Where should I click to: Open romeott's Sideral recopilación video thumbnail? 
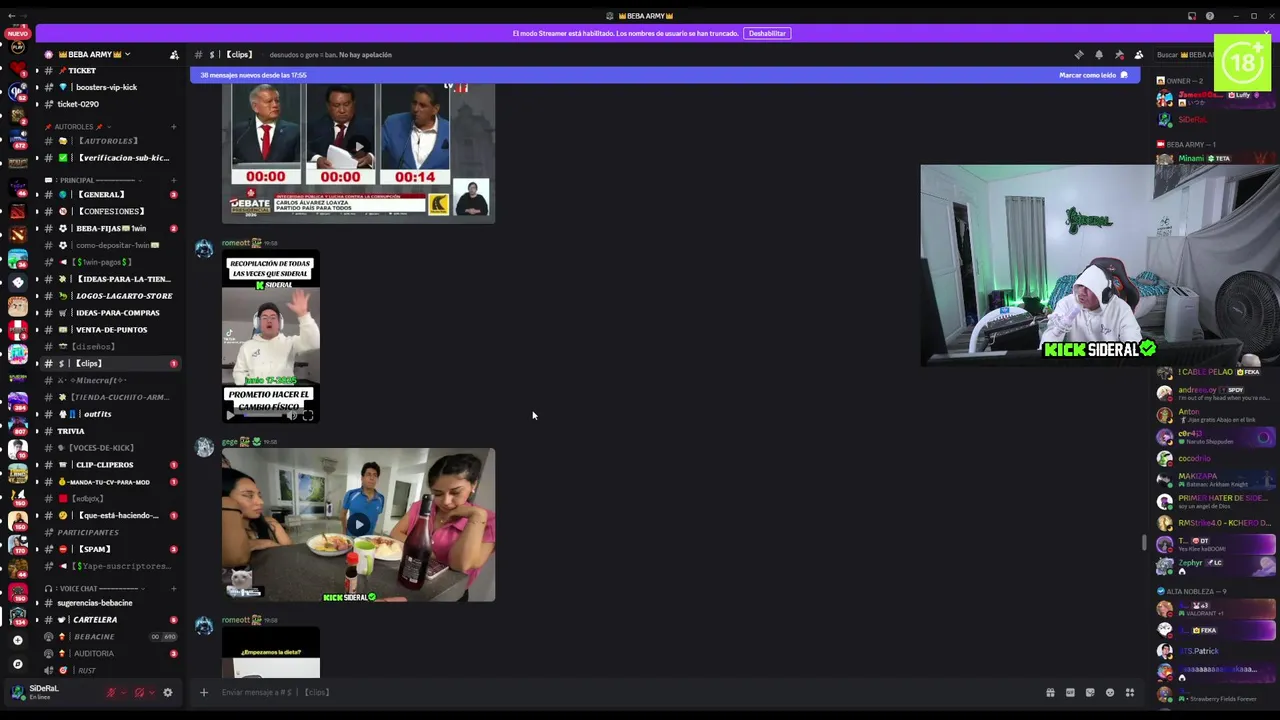271,337
